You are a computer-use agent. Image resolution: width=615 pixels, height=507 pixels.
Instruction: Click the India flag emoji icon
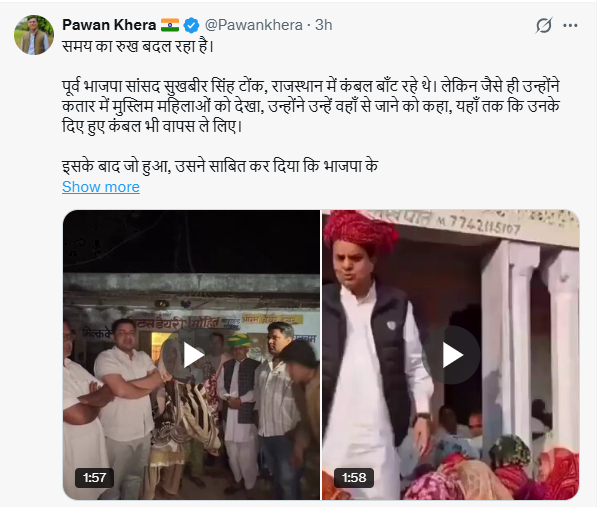[170, 25]
